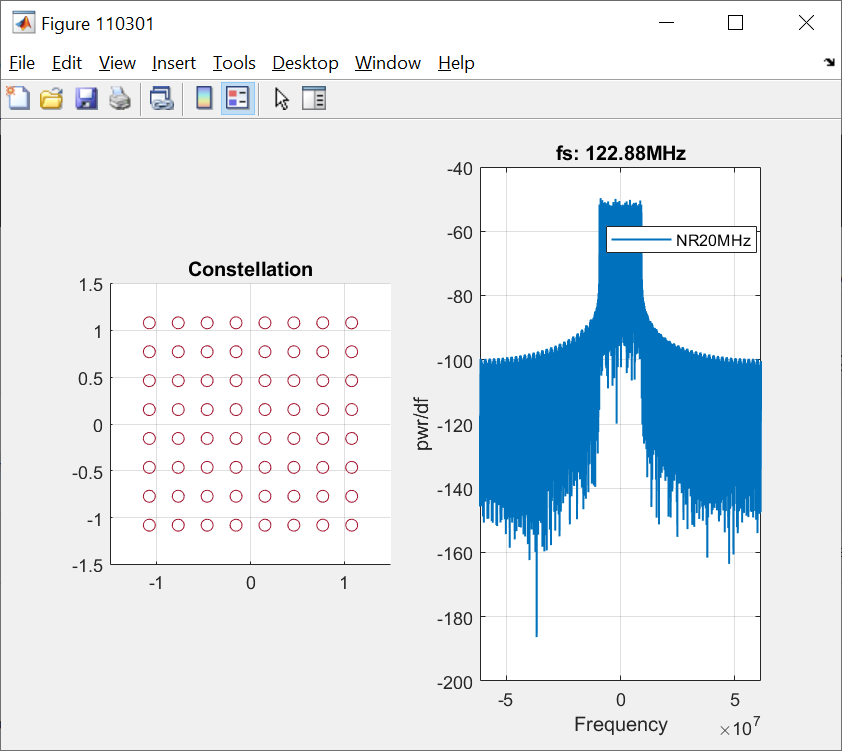Open the Help menu

[x=456, y=62]
